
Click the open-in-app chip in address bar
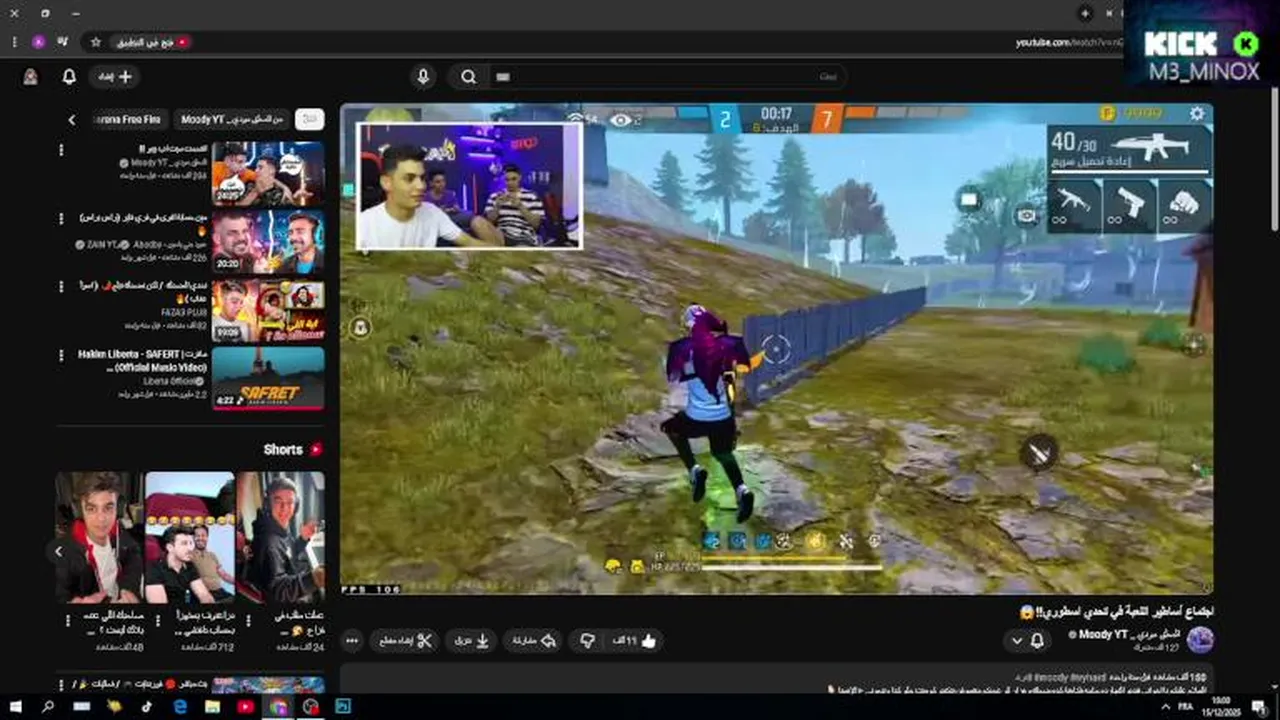coord(150,42)
